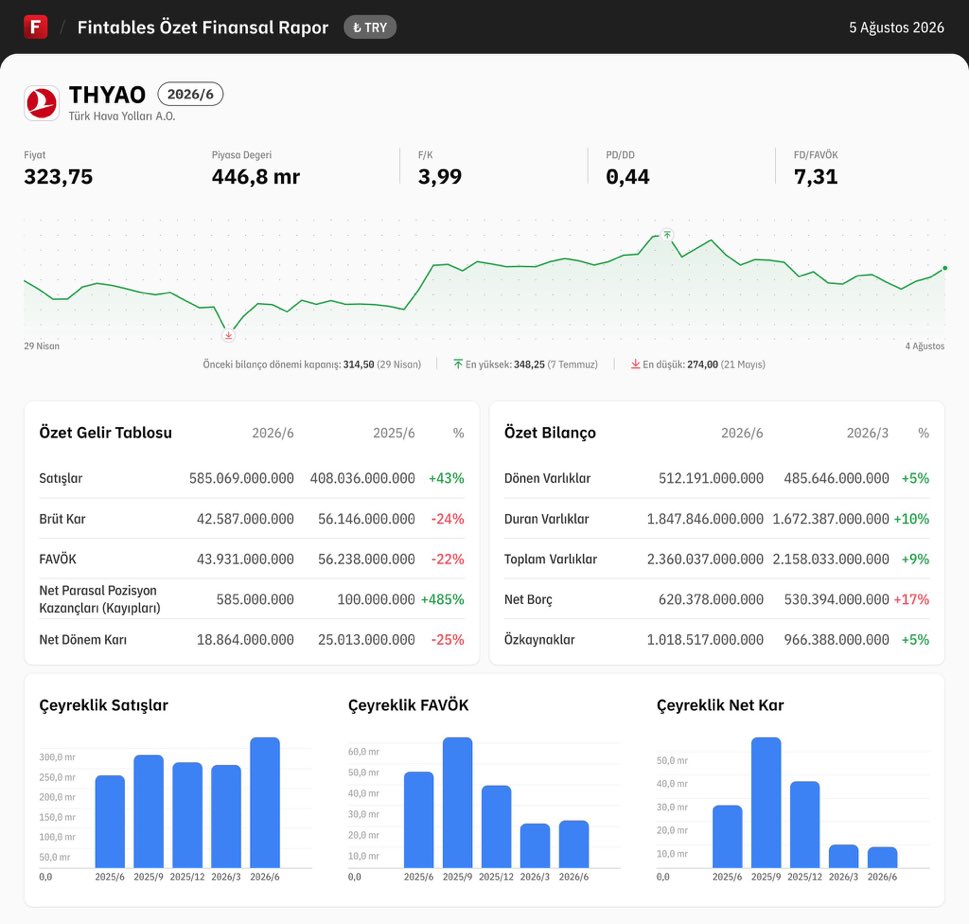Screen dimensions: 969x924
Task: Click the Çeyreklik FAVÖK chart title
Action: point(408,705)
